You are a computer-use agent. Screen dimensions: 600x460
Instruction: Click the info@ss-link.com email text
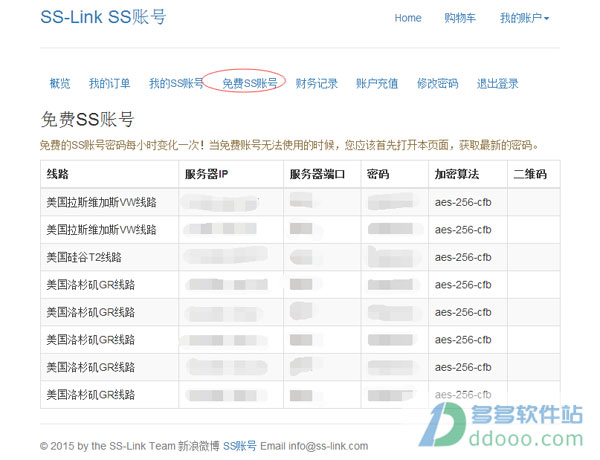pyautogui.click(x=328, y=446)
